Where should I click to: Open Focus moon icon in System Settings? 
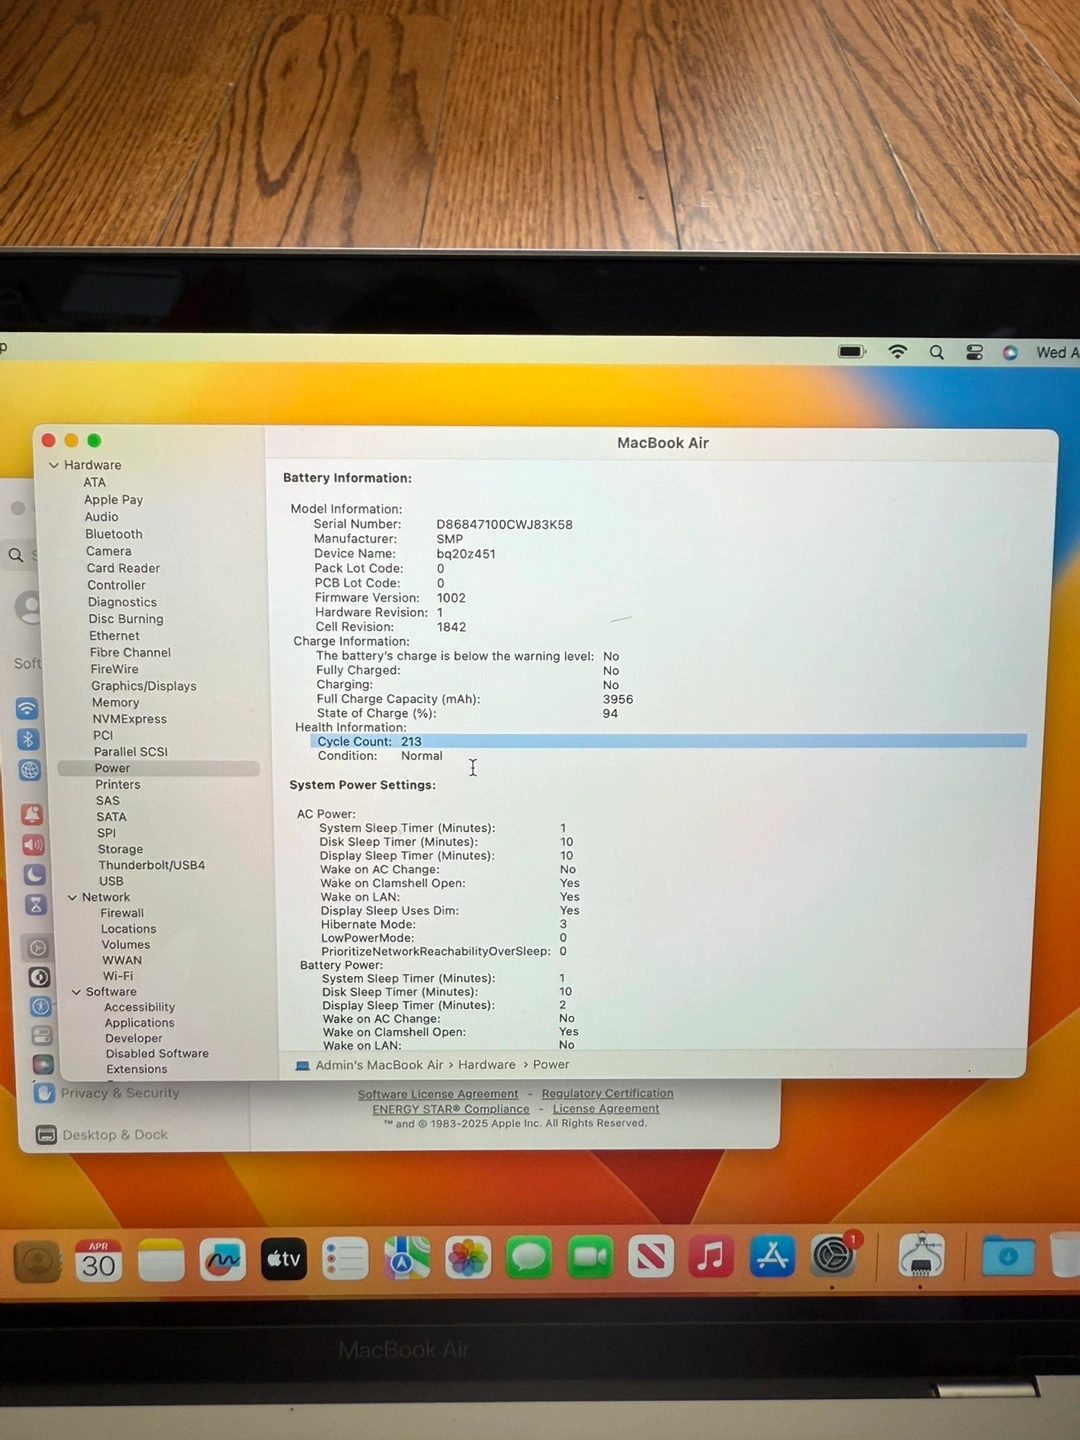(35, 874)
